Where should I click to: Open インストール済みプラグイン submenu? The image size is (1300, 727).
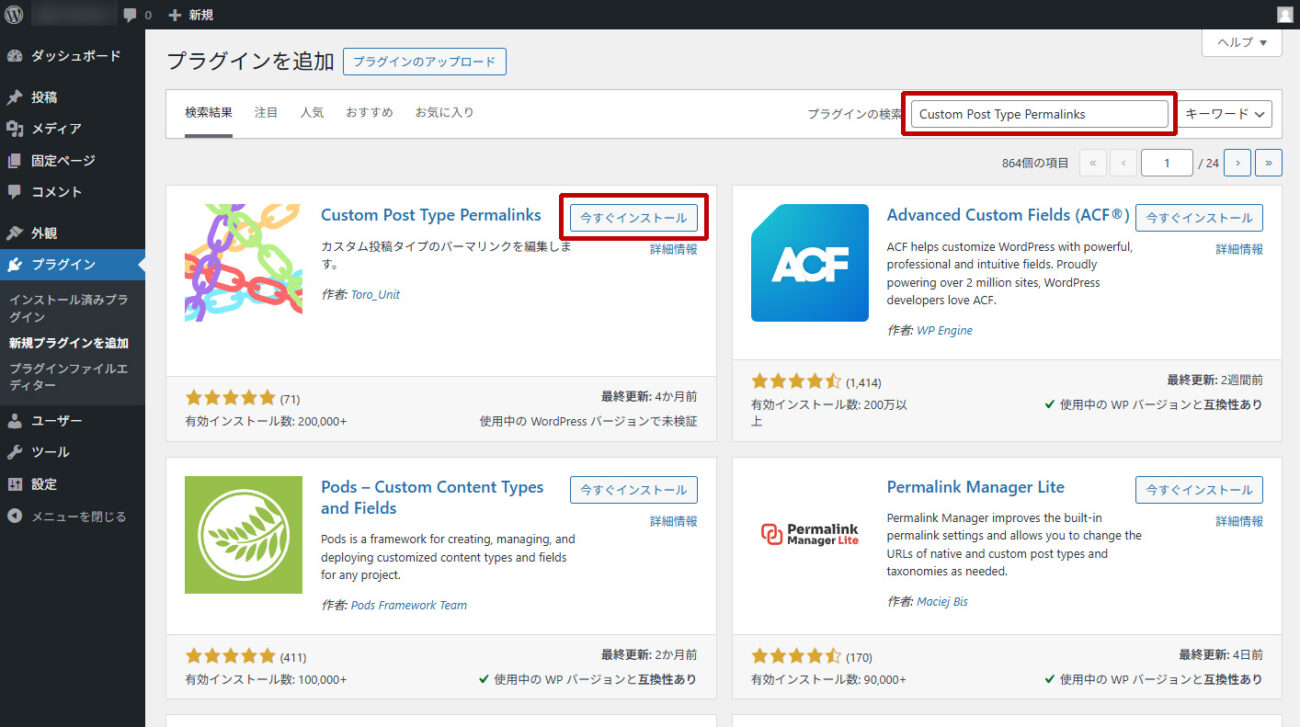68,308
